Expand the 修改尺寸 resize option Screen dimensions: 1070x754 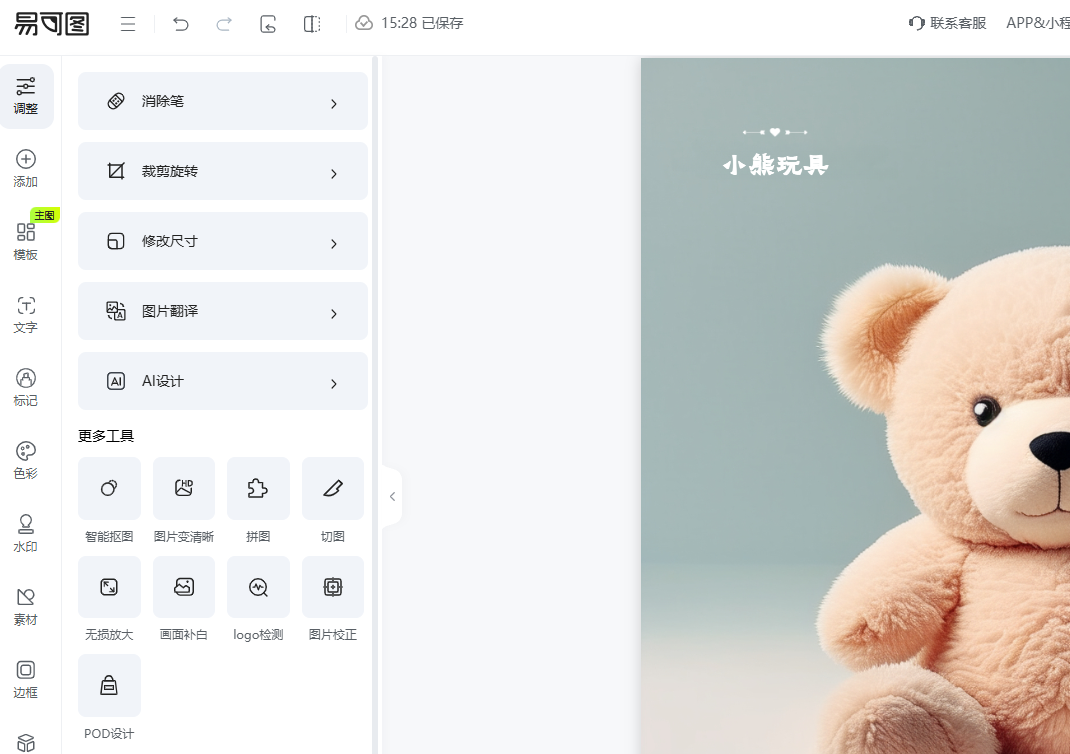pos(223,242)
